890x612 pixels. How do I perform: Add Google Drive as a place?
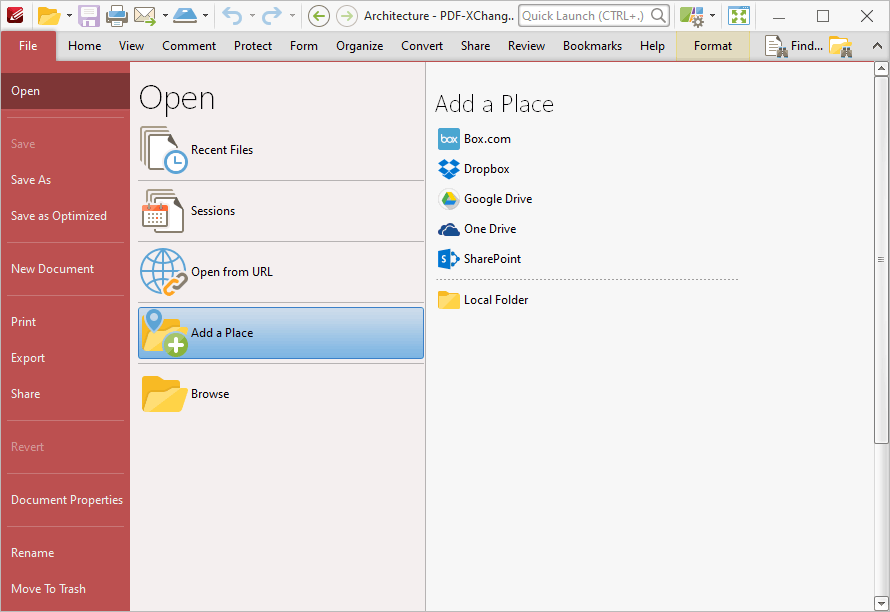coord(485,199)
